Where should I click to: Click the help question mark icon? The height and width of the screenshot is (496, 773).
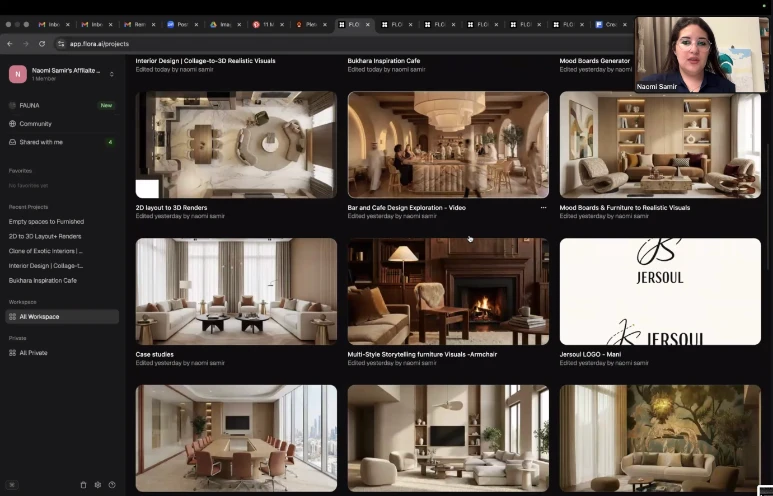111,485
